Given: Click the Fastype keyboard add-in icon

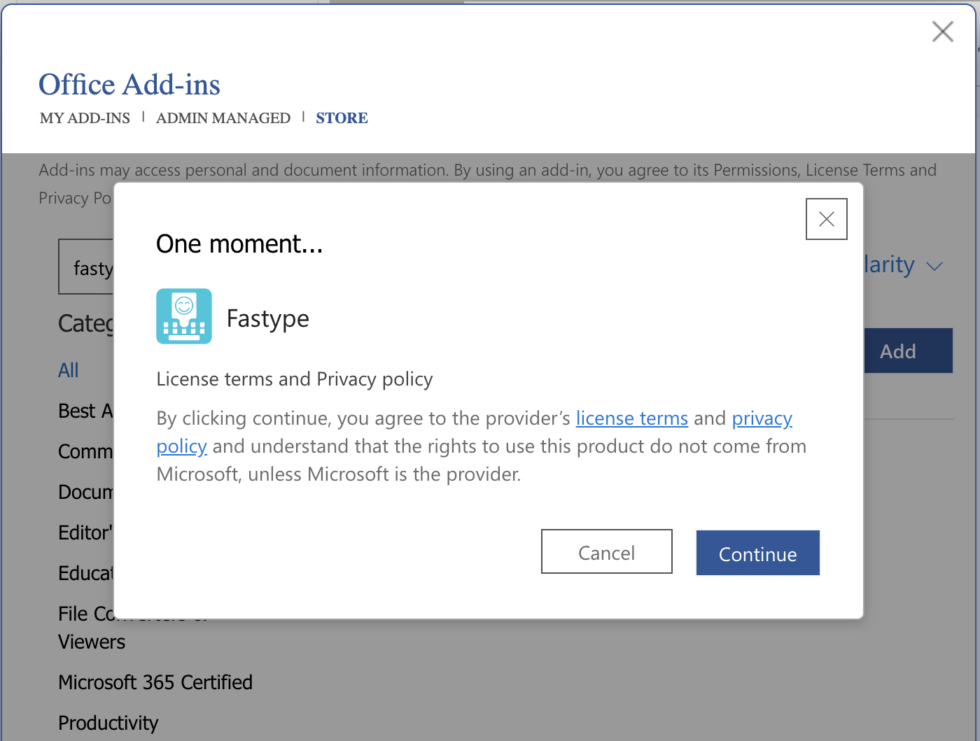Looking at the screenshot, I should [x=184, y=316].
